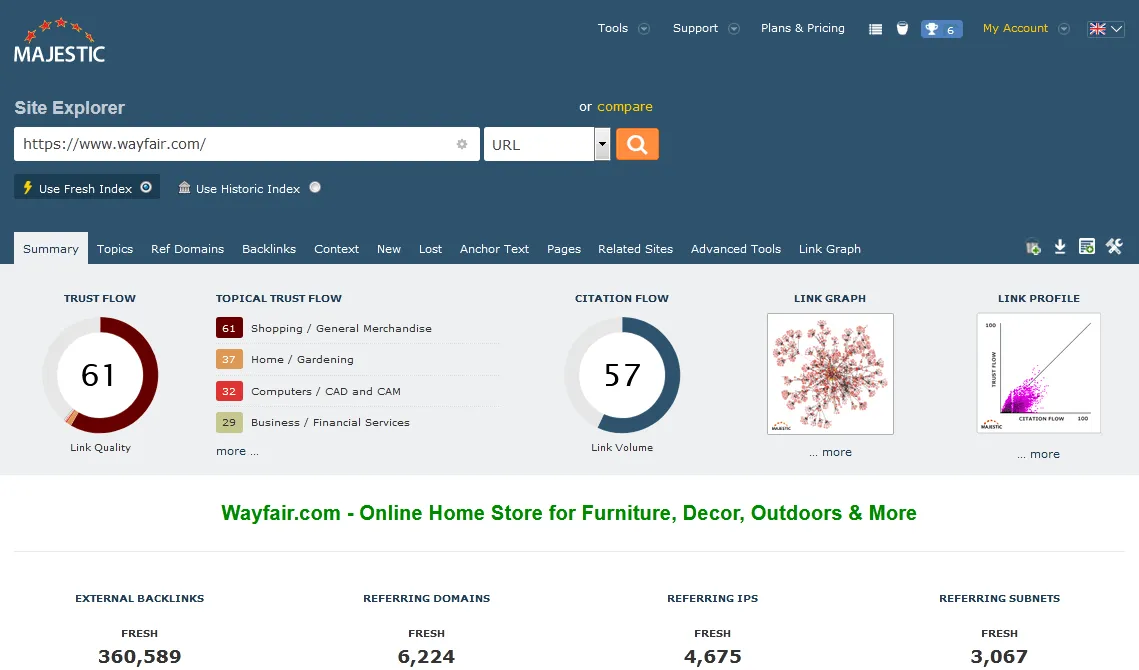Open the bucket icon in top navigation

pos(902,28)
